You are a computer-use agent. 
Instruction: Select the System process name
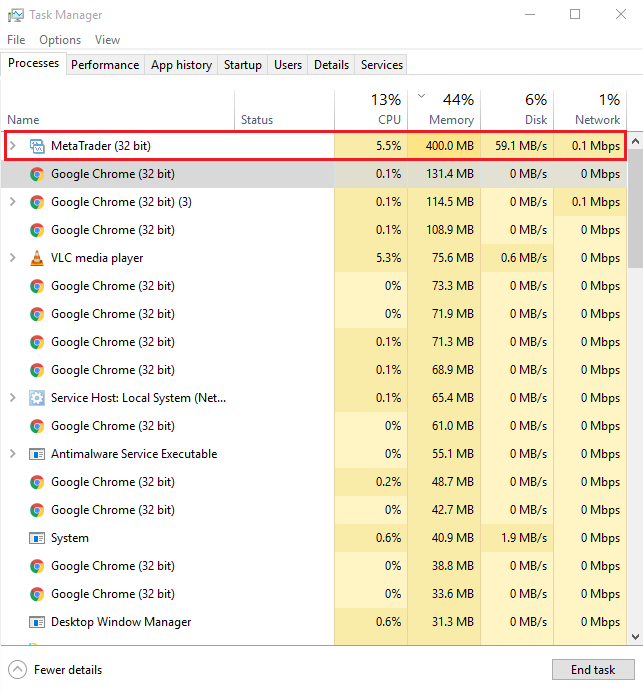coord(70,538)
